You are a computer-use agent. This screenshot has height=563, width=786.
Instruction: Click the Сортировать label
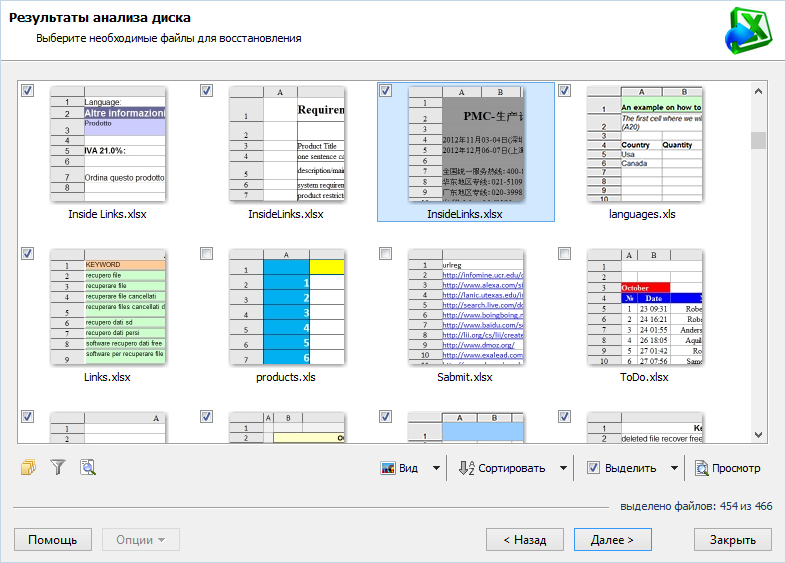tap(511, 468)
